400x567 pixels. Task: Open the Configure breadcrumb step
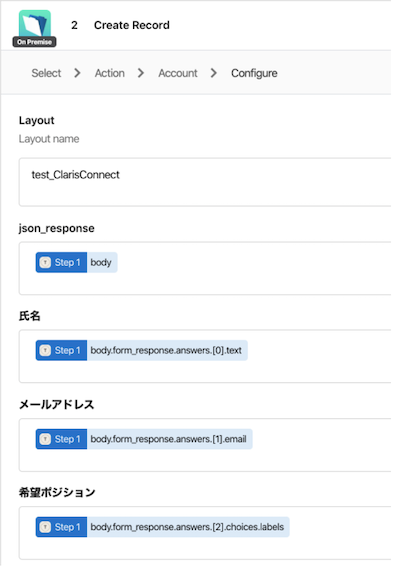[x=254, y=73]
